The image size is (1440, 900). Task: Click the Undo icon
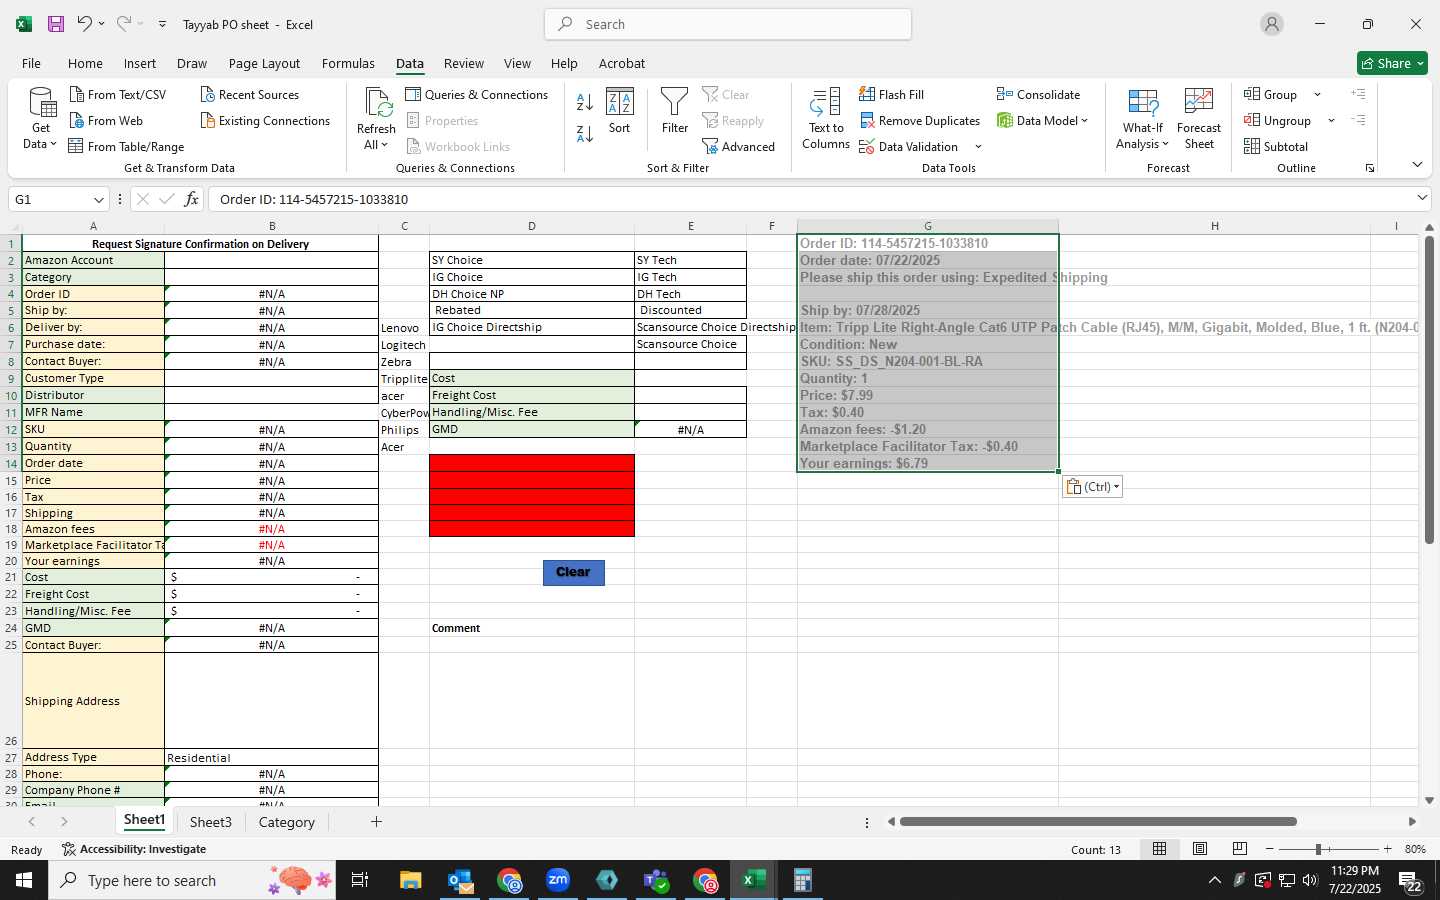pyautogui.click(x=85, y=24)
